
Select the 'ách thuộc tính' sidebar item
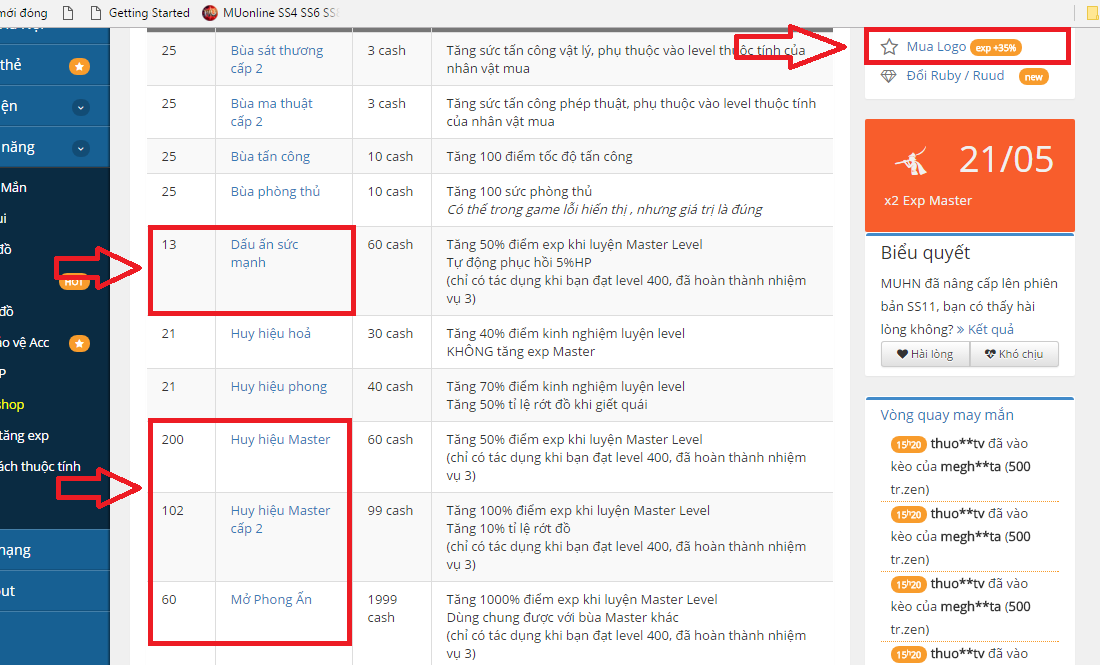click(x=40, y=466)
